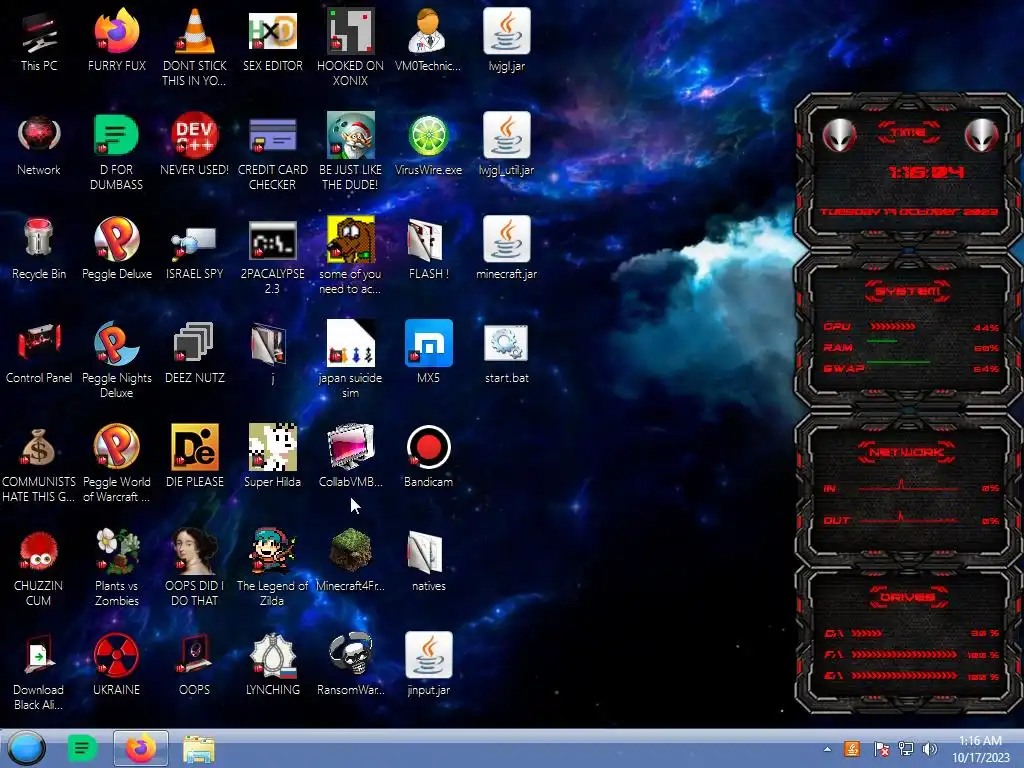
Task: Open File Explorer from the taskbar
Action: pos(199,749)
